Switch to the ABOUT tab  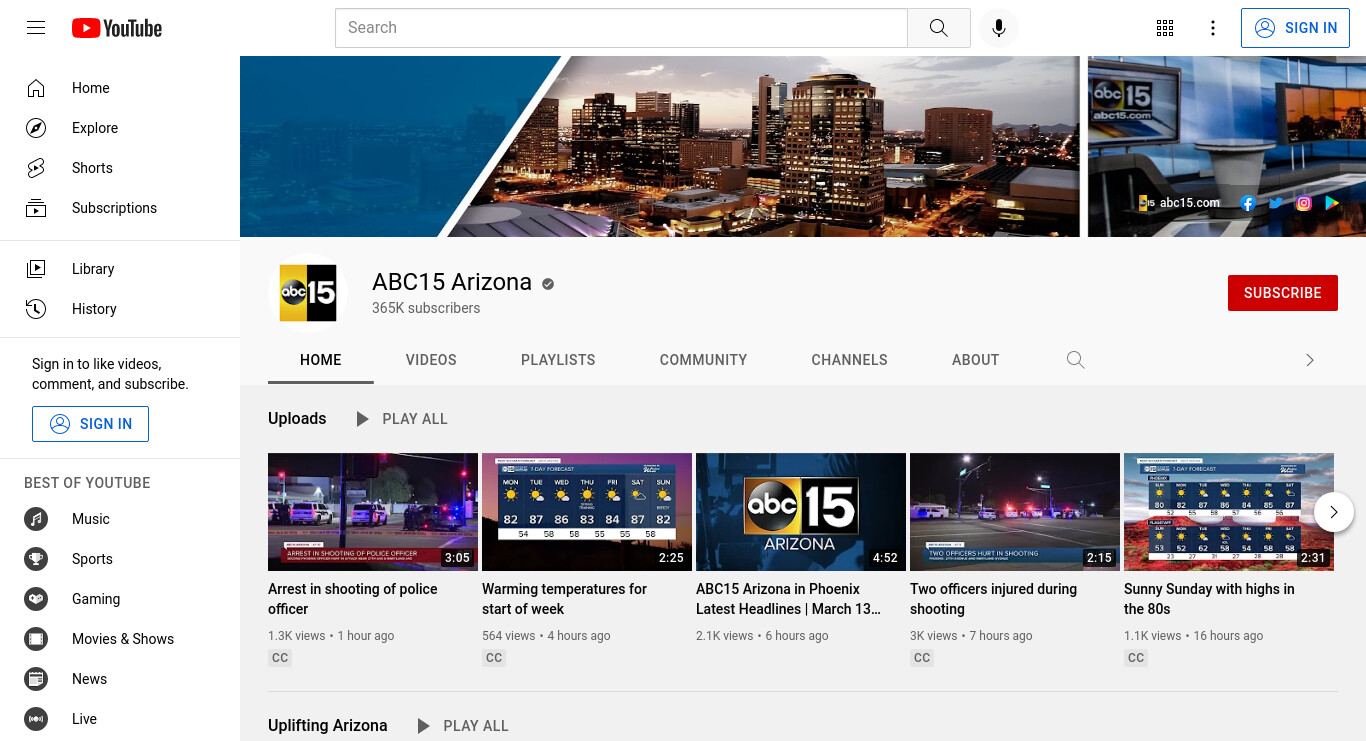click(976, 360)
